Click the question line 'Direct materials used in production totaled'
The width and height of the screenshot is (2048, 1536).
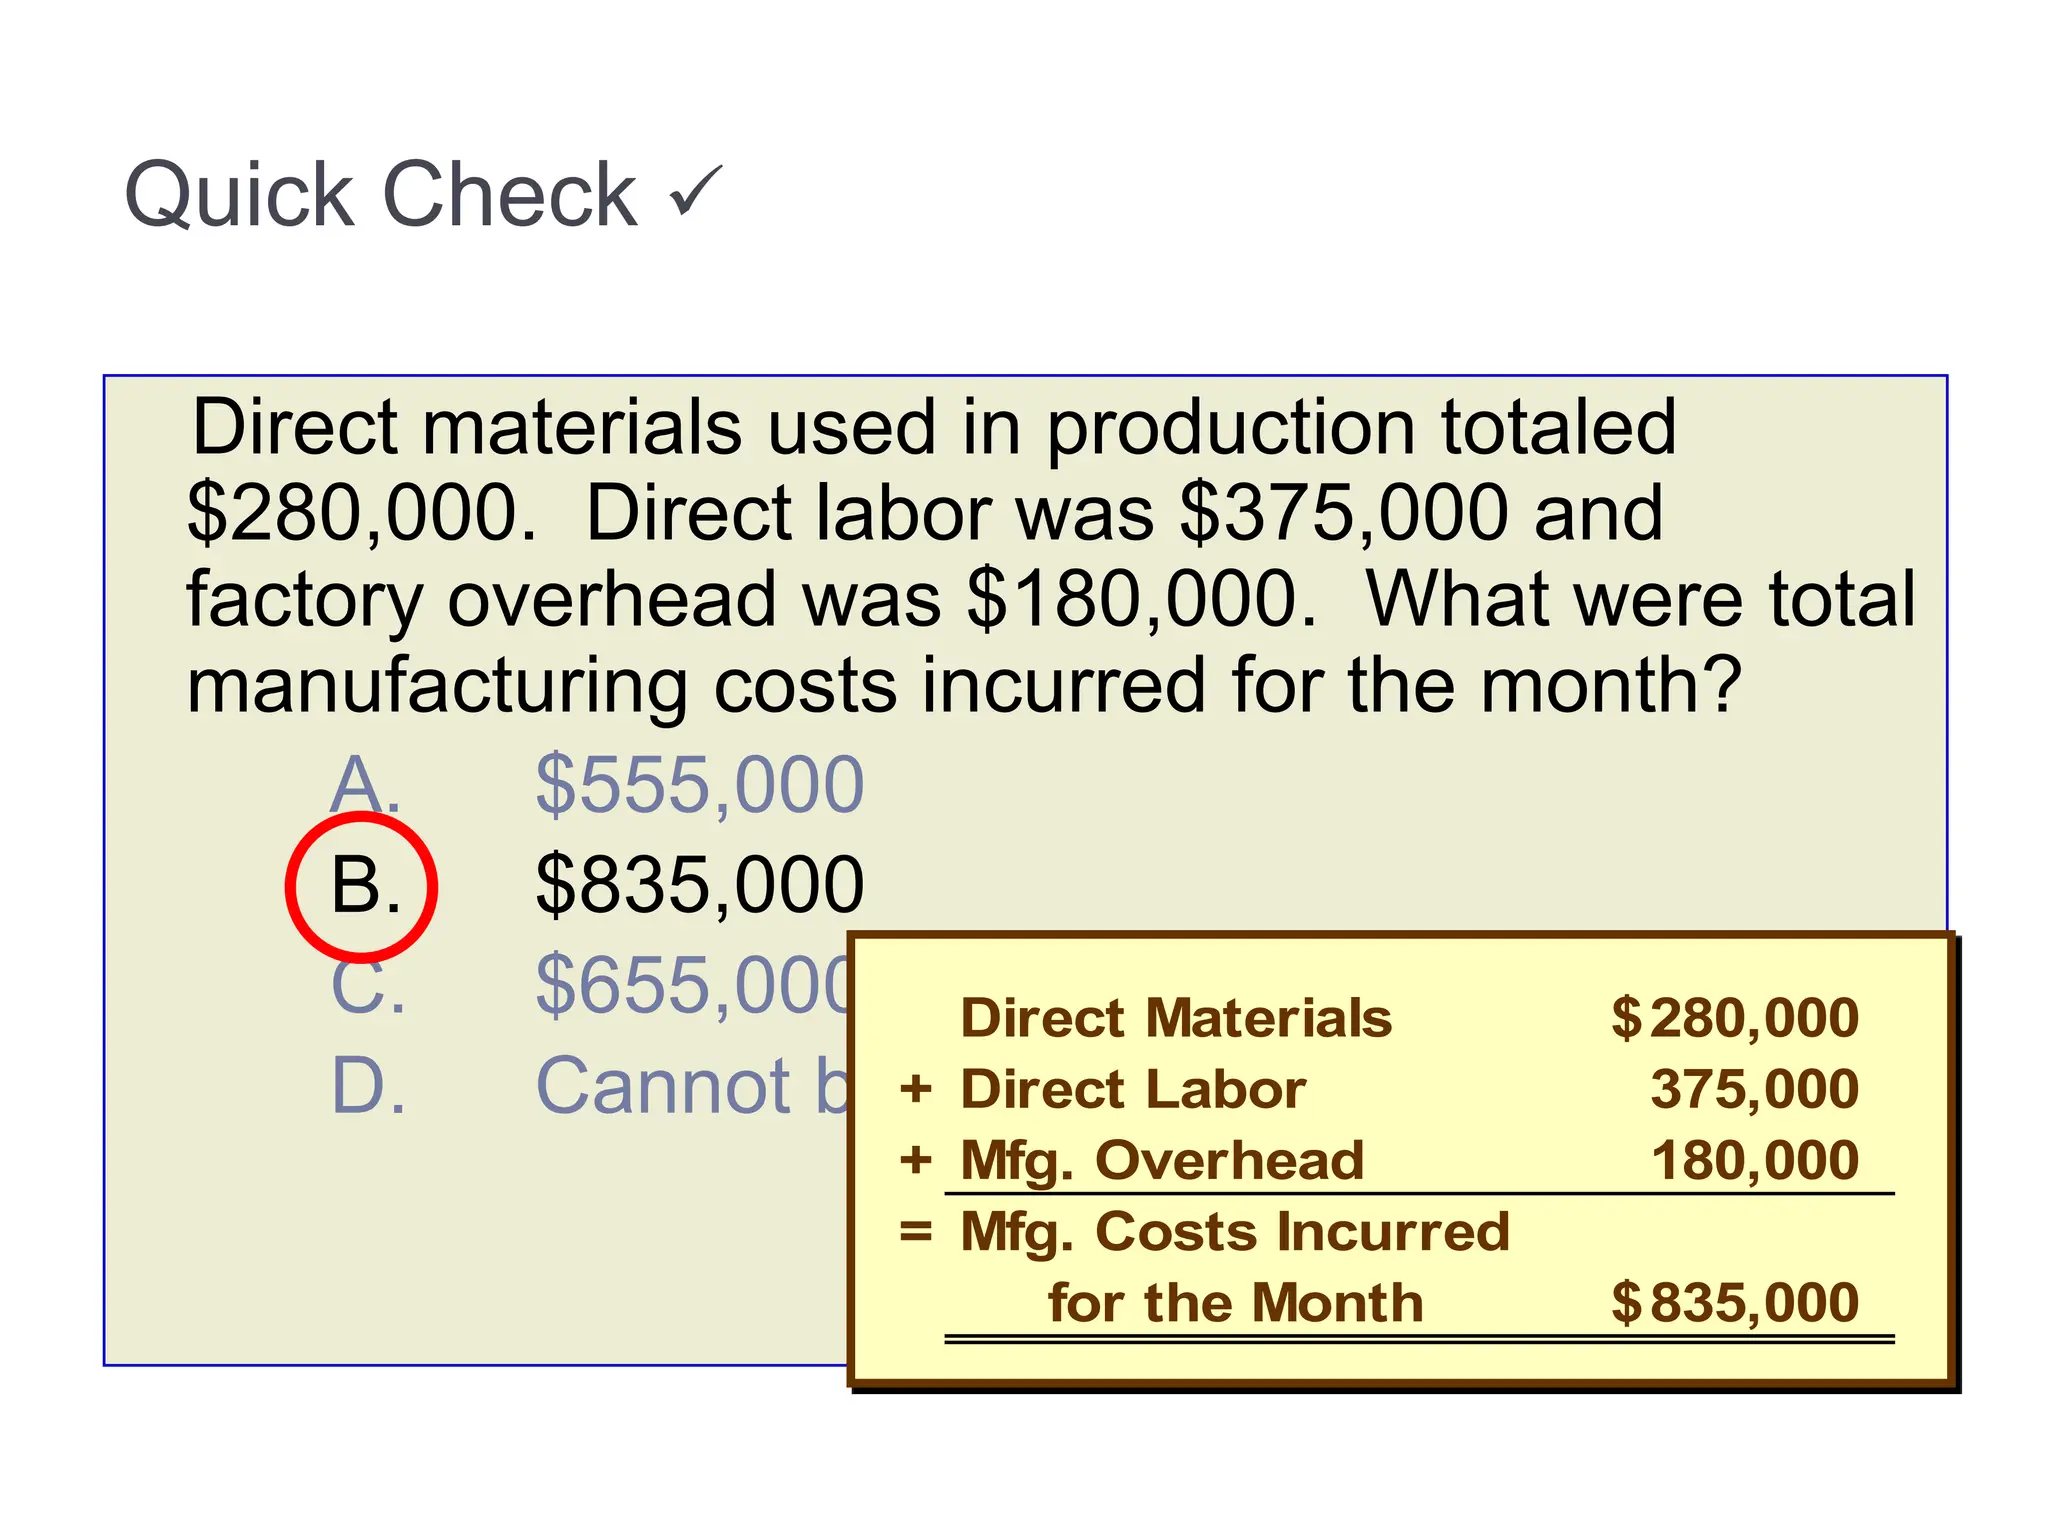(933, 428)
